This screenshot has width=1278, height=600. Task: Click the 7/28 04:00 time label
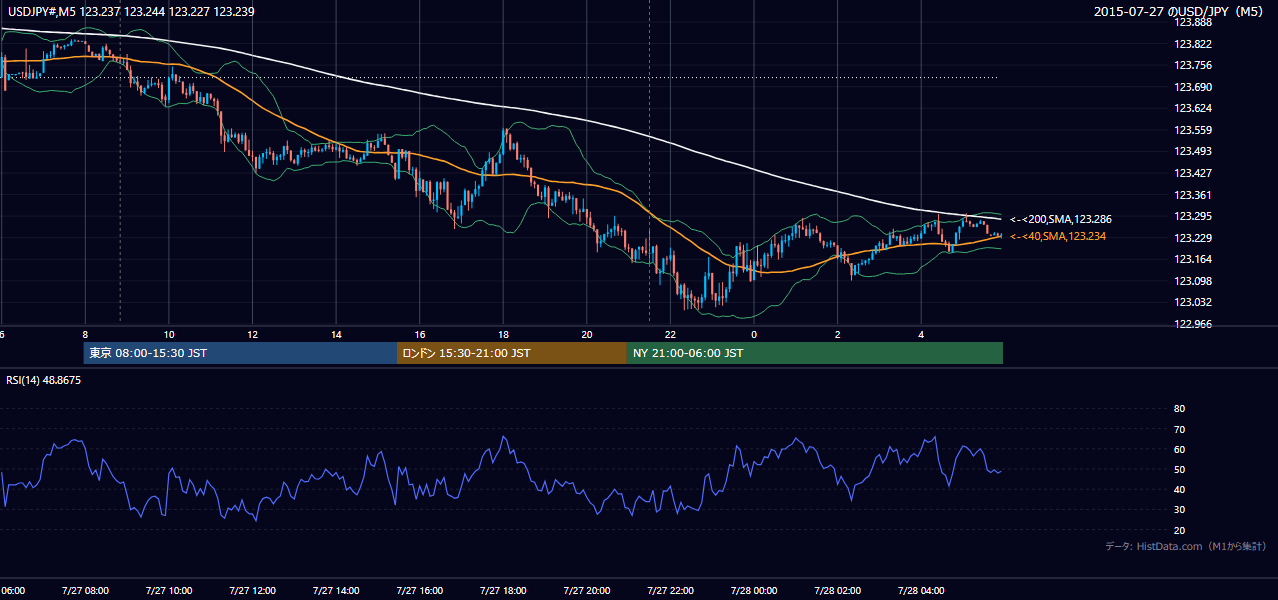tap(921, 591)
